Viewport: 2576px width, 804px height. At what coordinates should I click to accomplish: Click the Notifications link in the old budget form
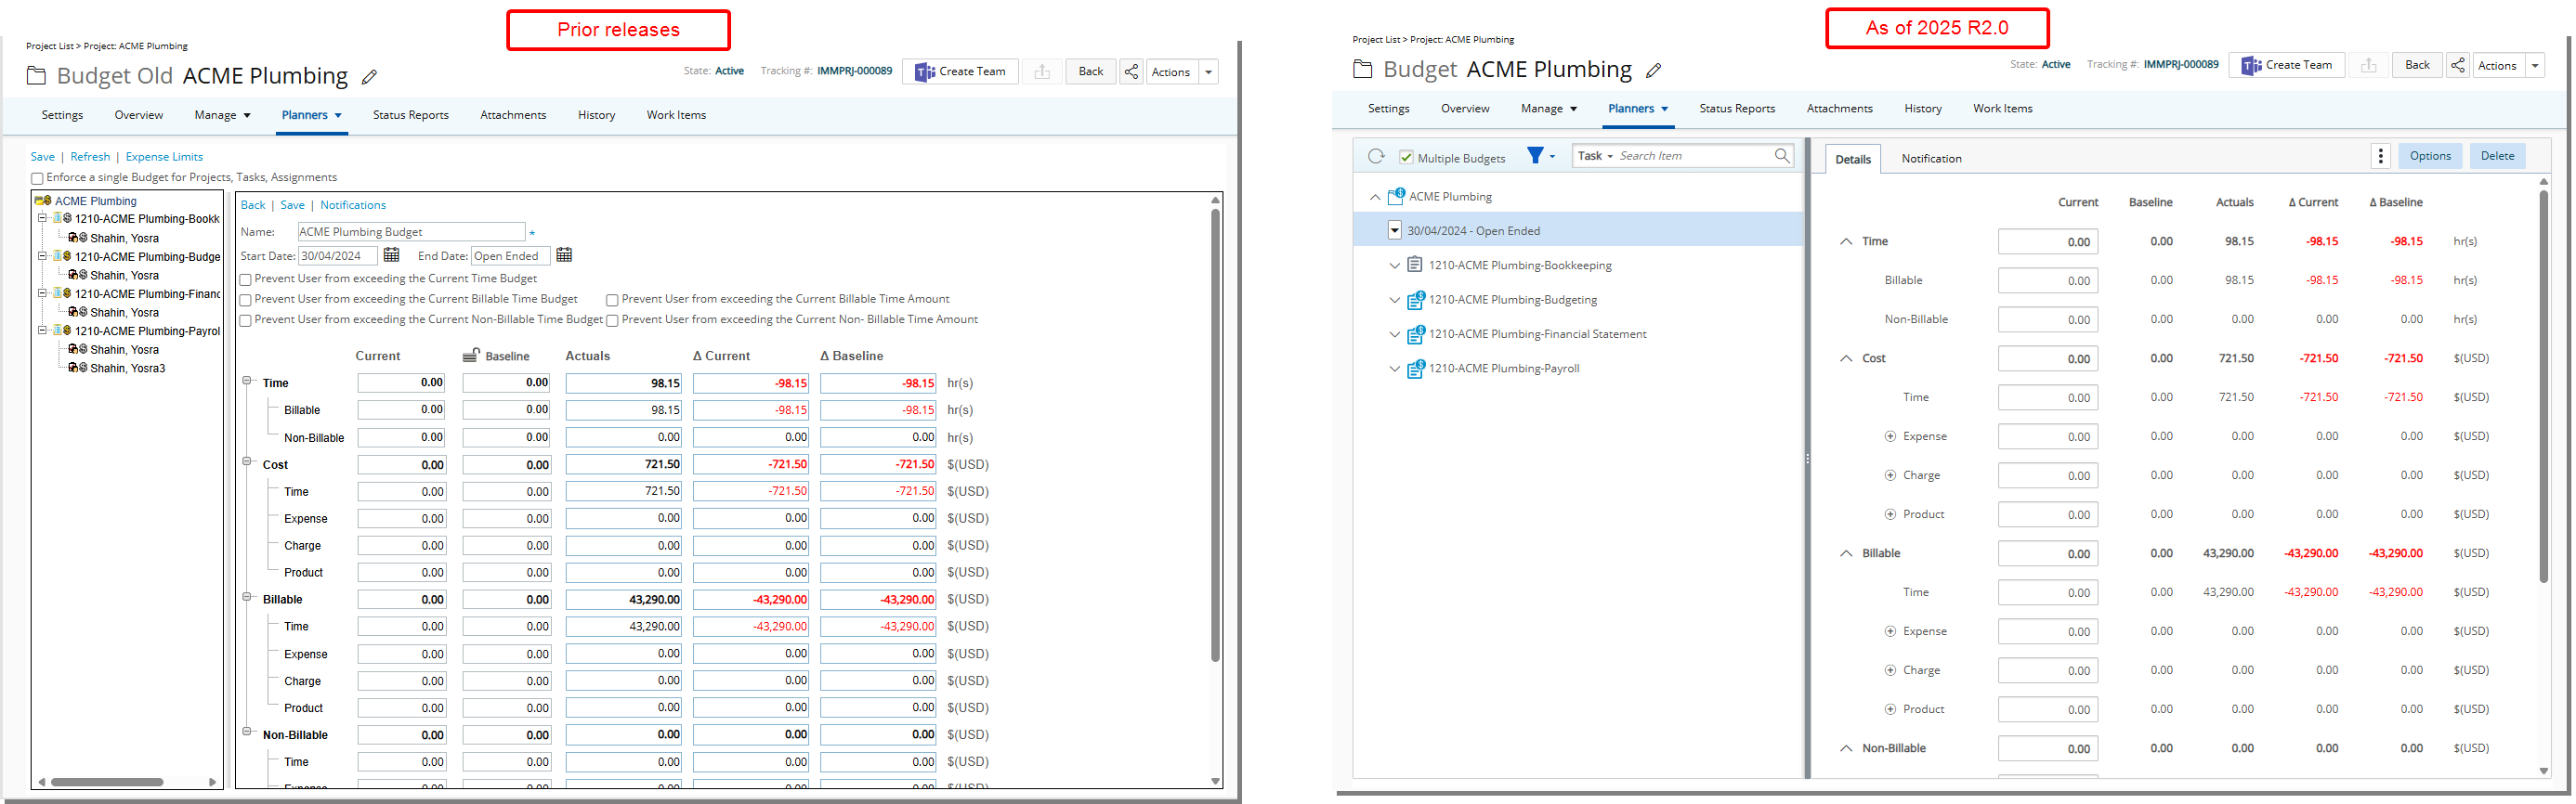[353, 205]
